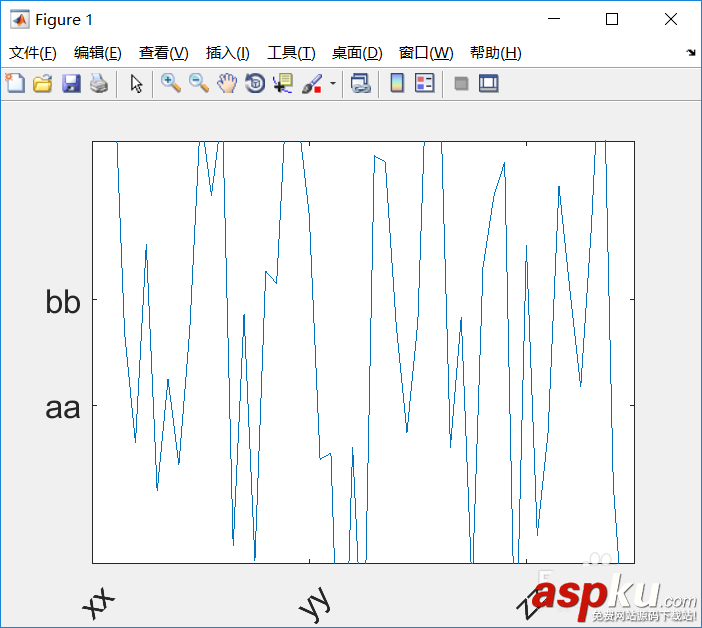Show plot tools and dock figure icon
702x628 pixels.
(488, 83)
